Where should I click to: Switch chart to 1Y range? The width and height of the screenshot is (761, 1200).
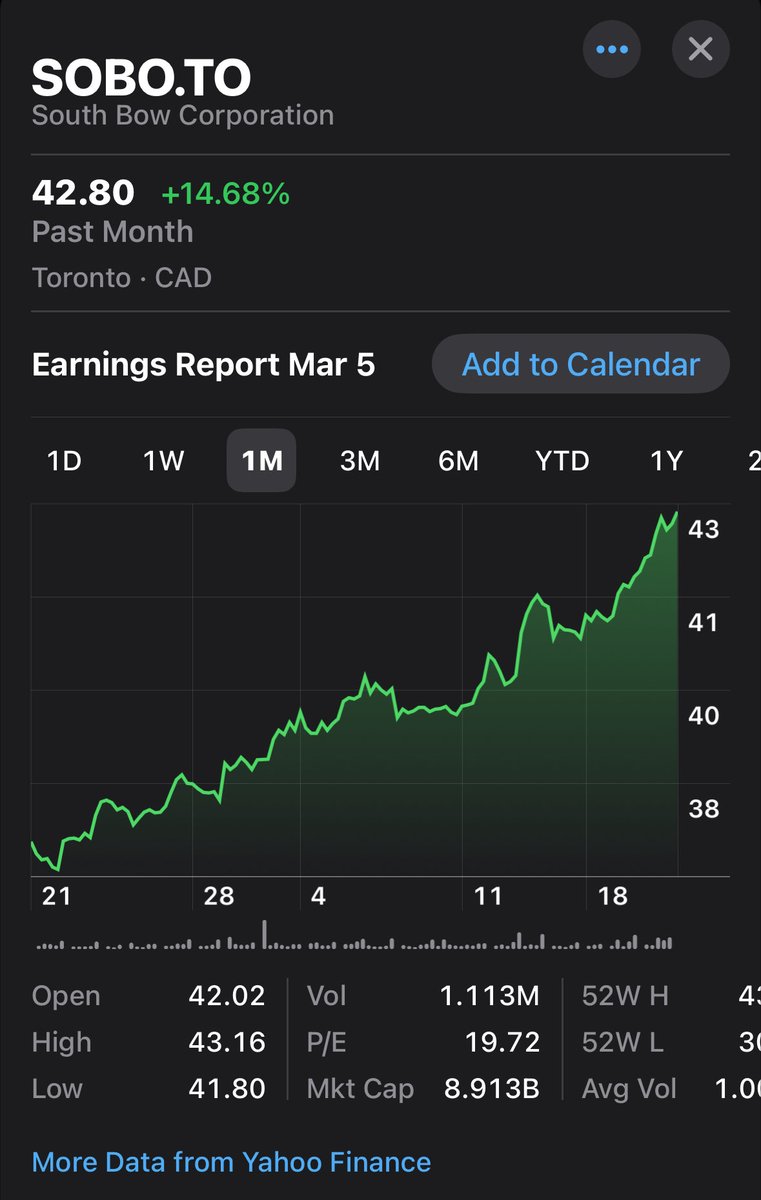point(666,460)
